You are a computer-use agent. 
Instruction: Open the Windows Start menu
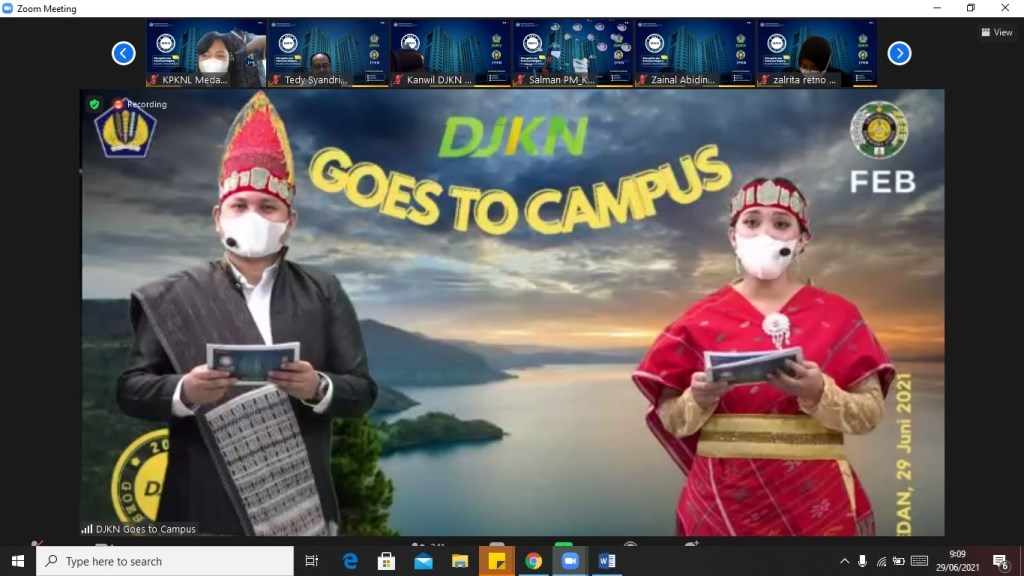[x=19, y=561]
